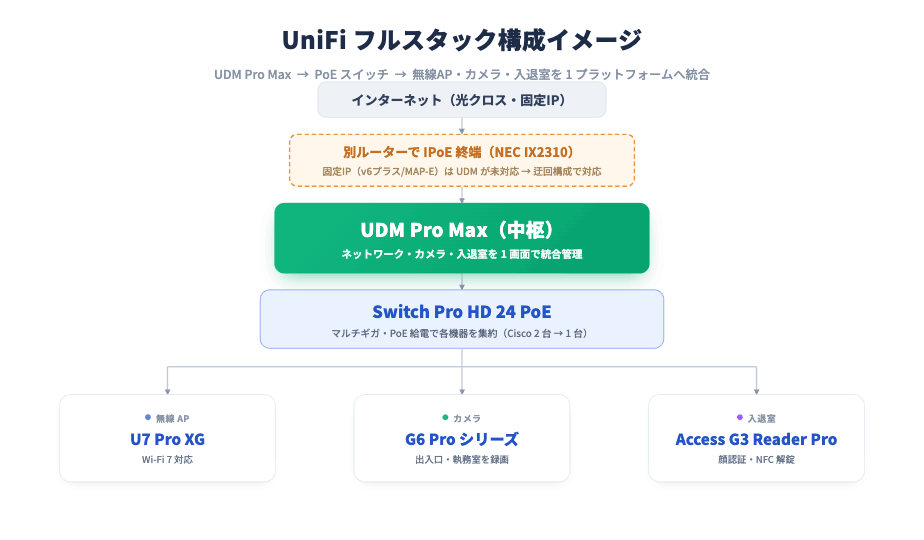This screenshot has height=540, width=924.
Task: Select the インターネット(光クロス・固定IP) box
Action: coord(462,100)
